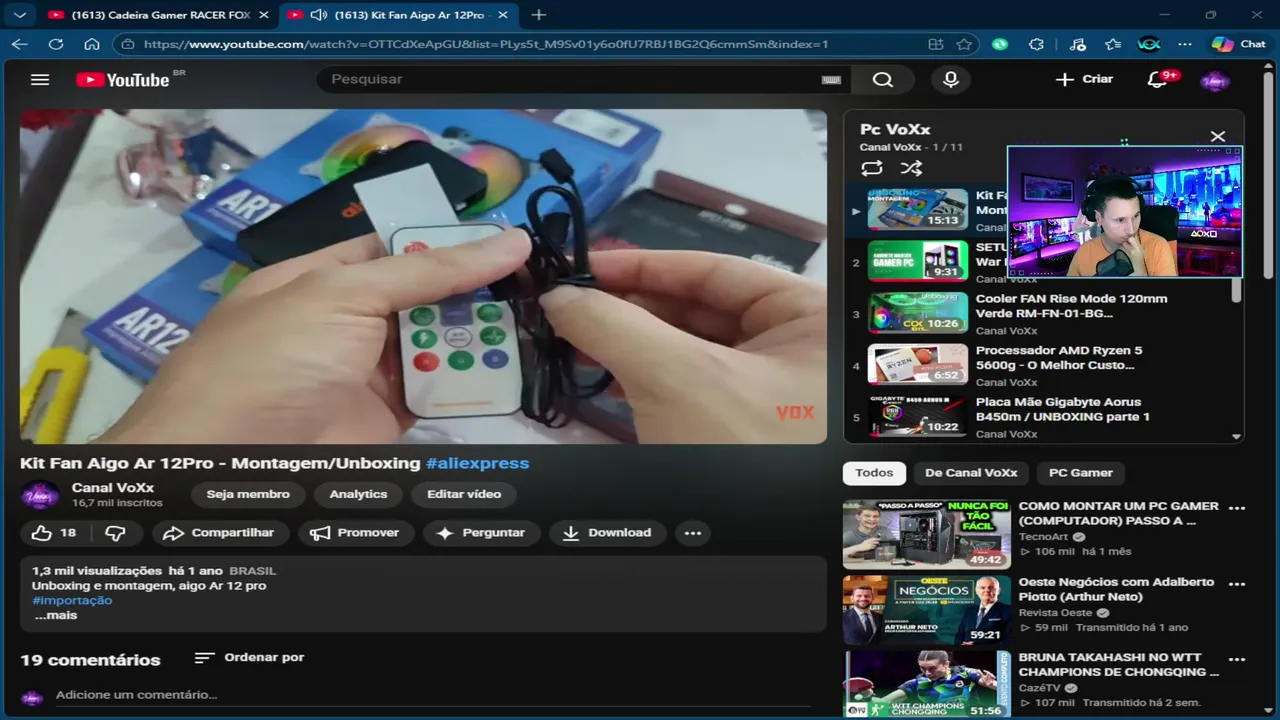Open the browser home page icon
Screen dimensions: 1280x720
[92, 44]
